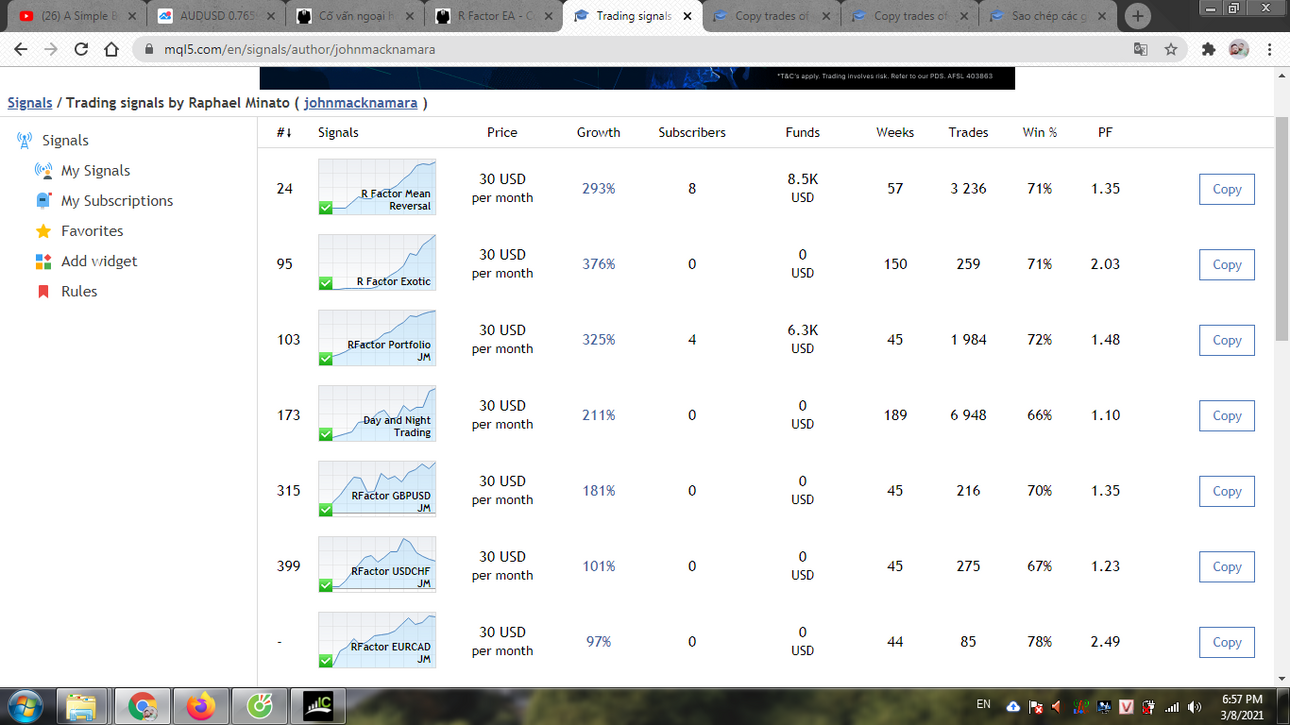Go forward with the browser forward arrow
The width and height of the screenshot is (1290, 725).
51,49
